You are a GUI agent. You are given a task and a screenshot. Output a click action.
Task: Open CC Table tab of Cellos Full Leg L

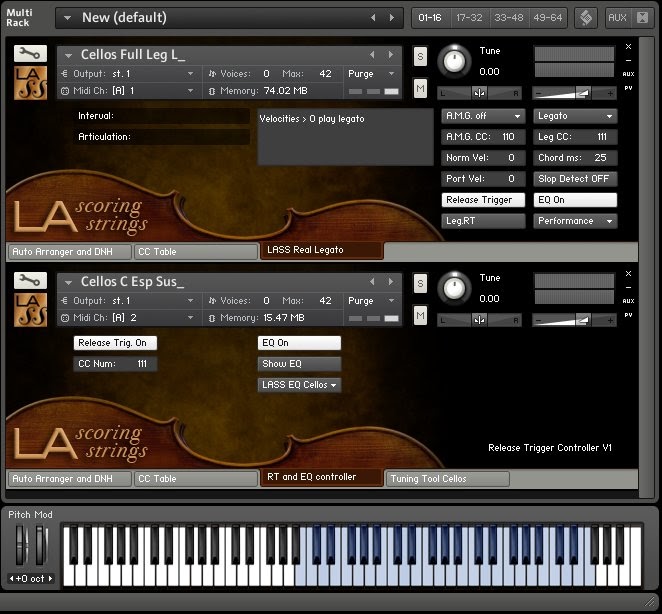pos(195,252)
